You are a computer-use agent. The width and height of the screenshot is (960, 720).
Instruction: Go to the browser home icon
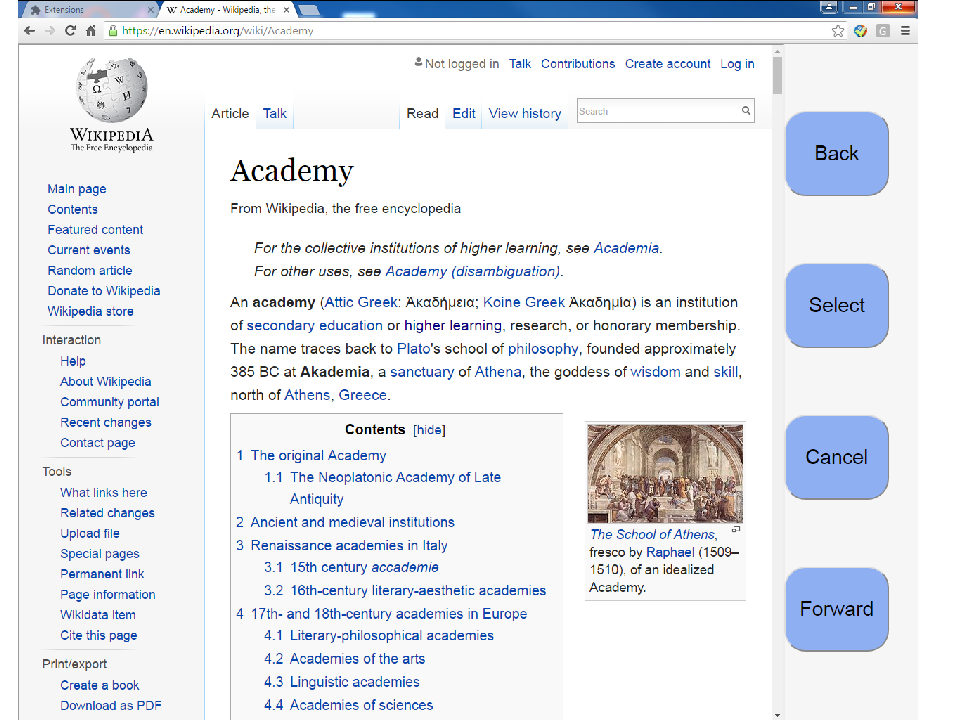click(91, 31)
